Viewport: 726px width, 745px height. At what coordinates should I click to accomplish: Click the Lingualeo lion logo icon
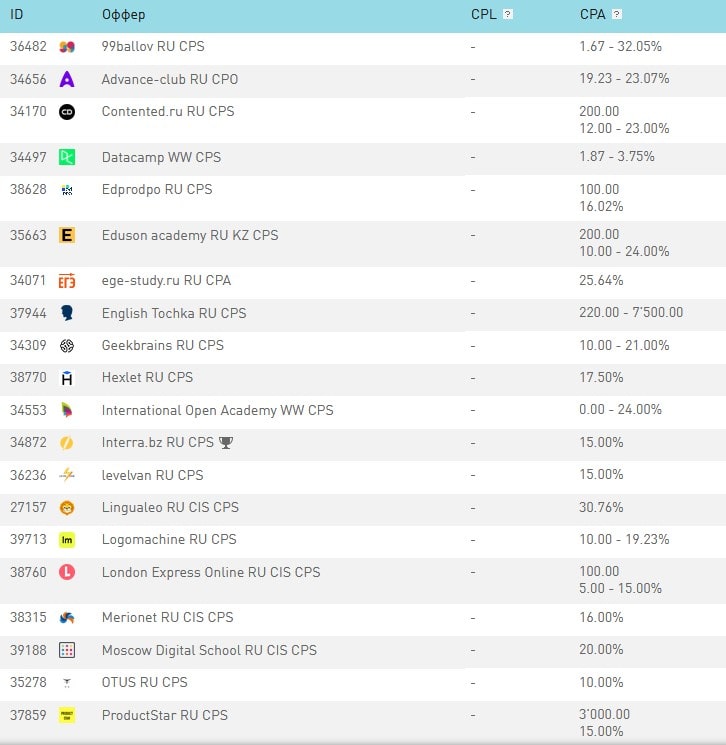point(67,508)
